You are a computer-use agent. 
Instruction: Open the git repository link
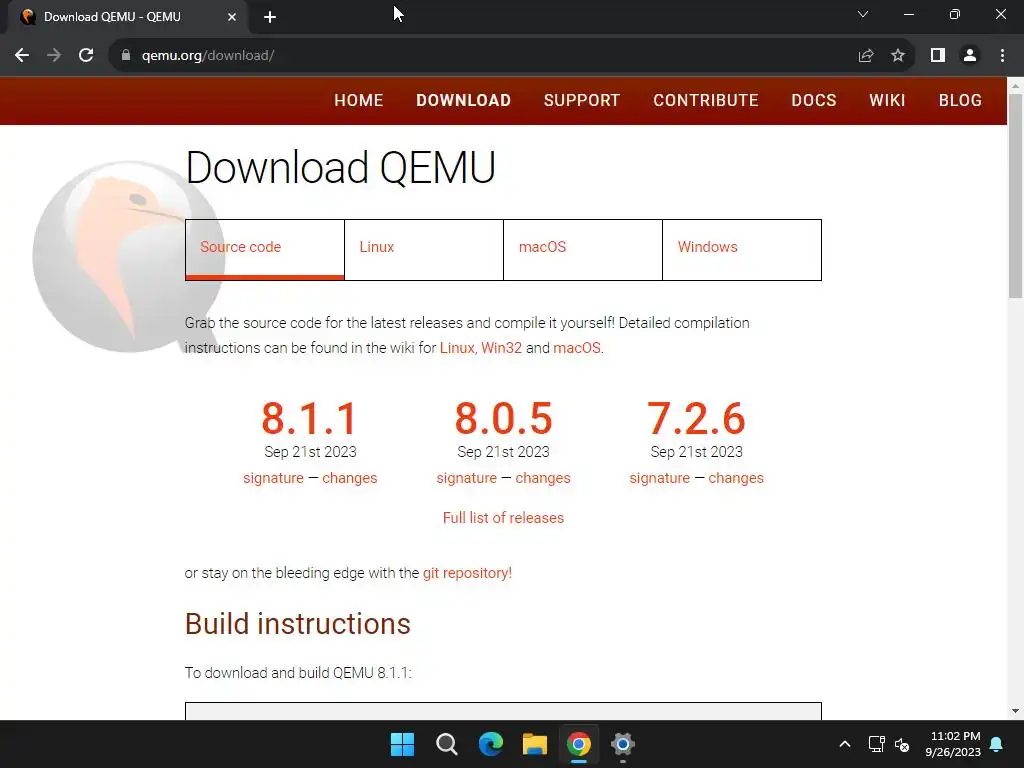tap(467, 573)
